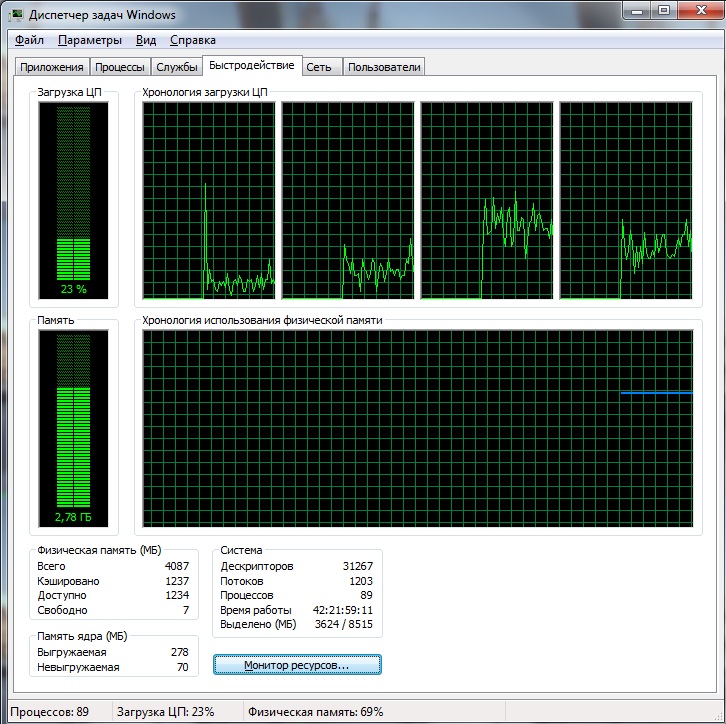
Task: Click the CPU load gauge showing 23 %
Action: [x=74, y=200]
